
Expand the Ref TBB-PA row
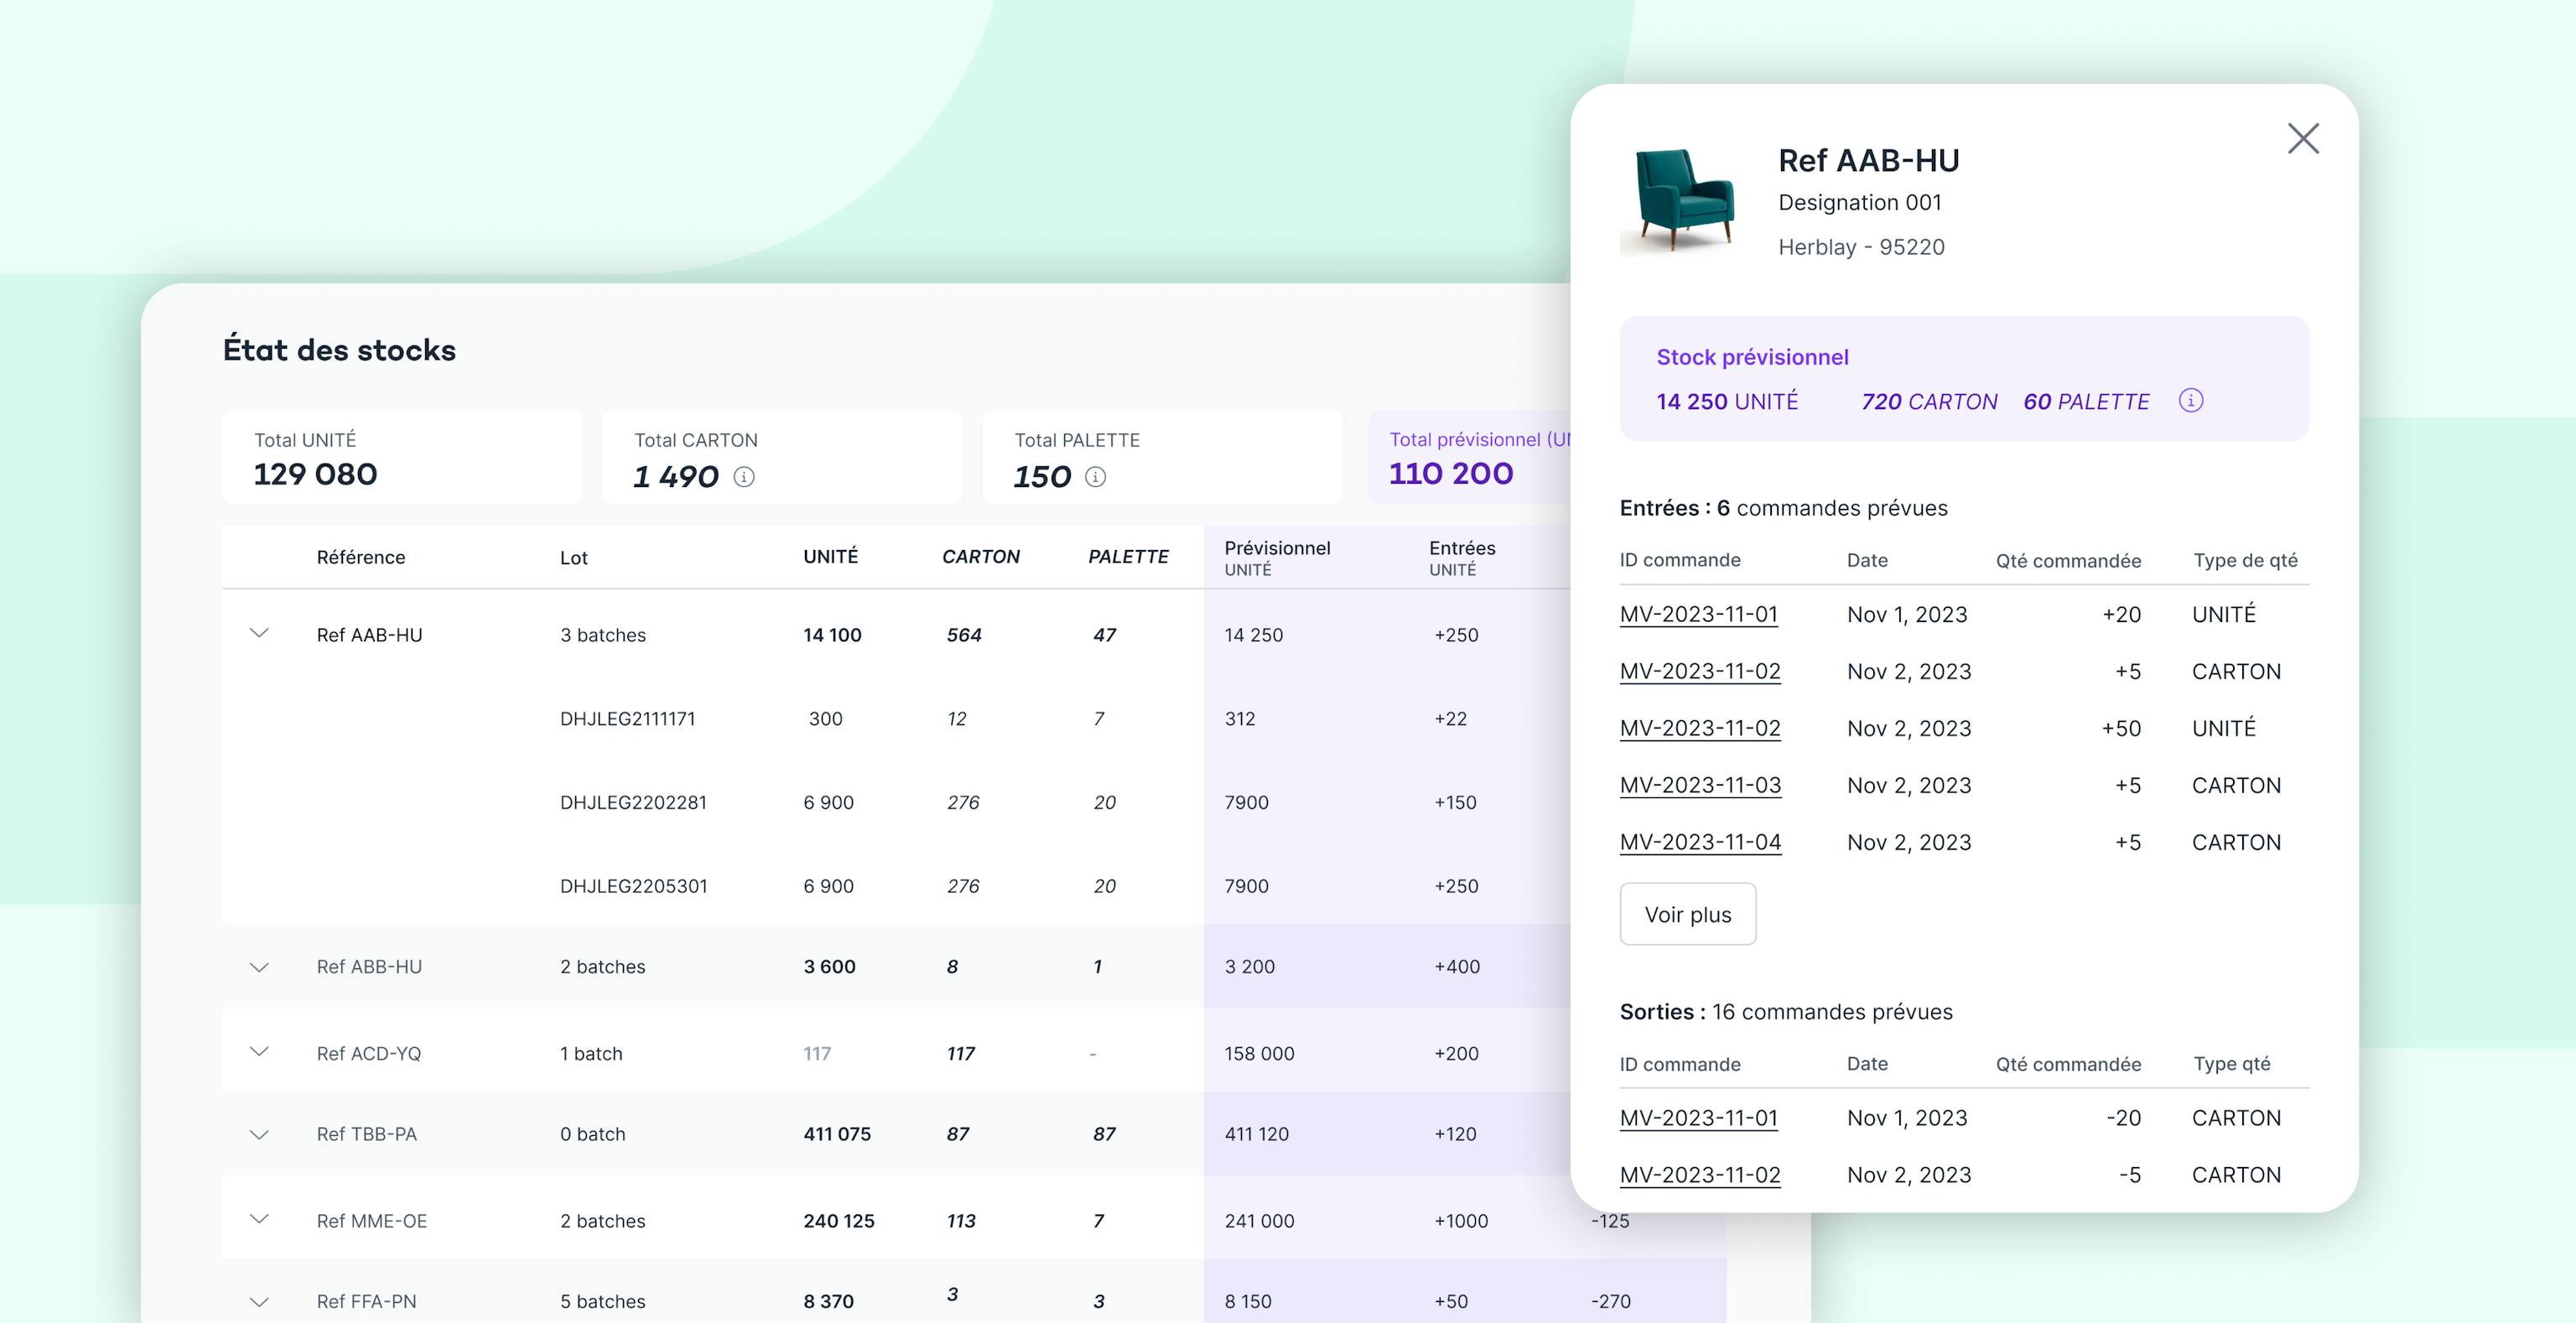tap(259, 1134)
